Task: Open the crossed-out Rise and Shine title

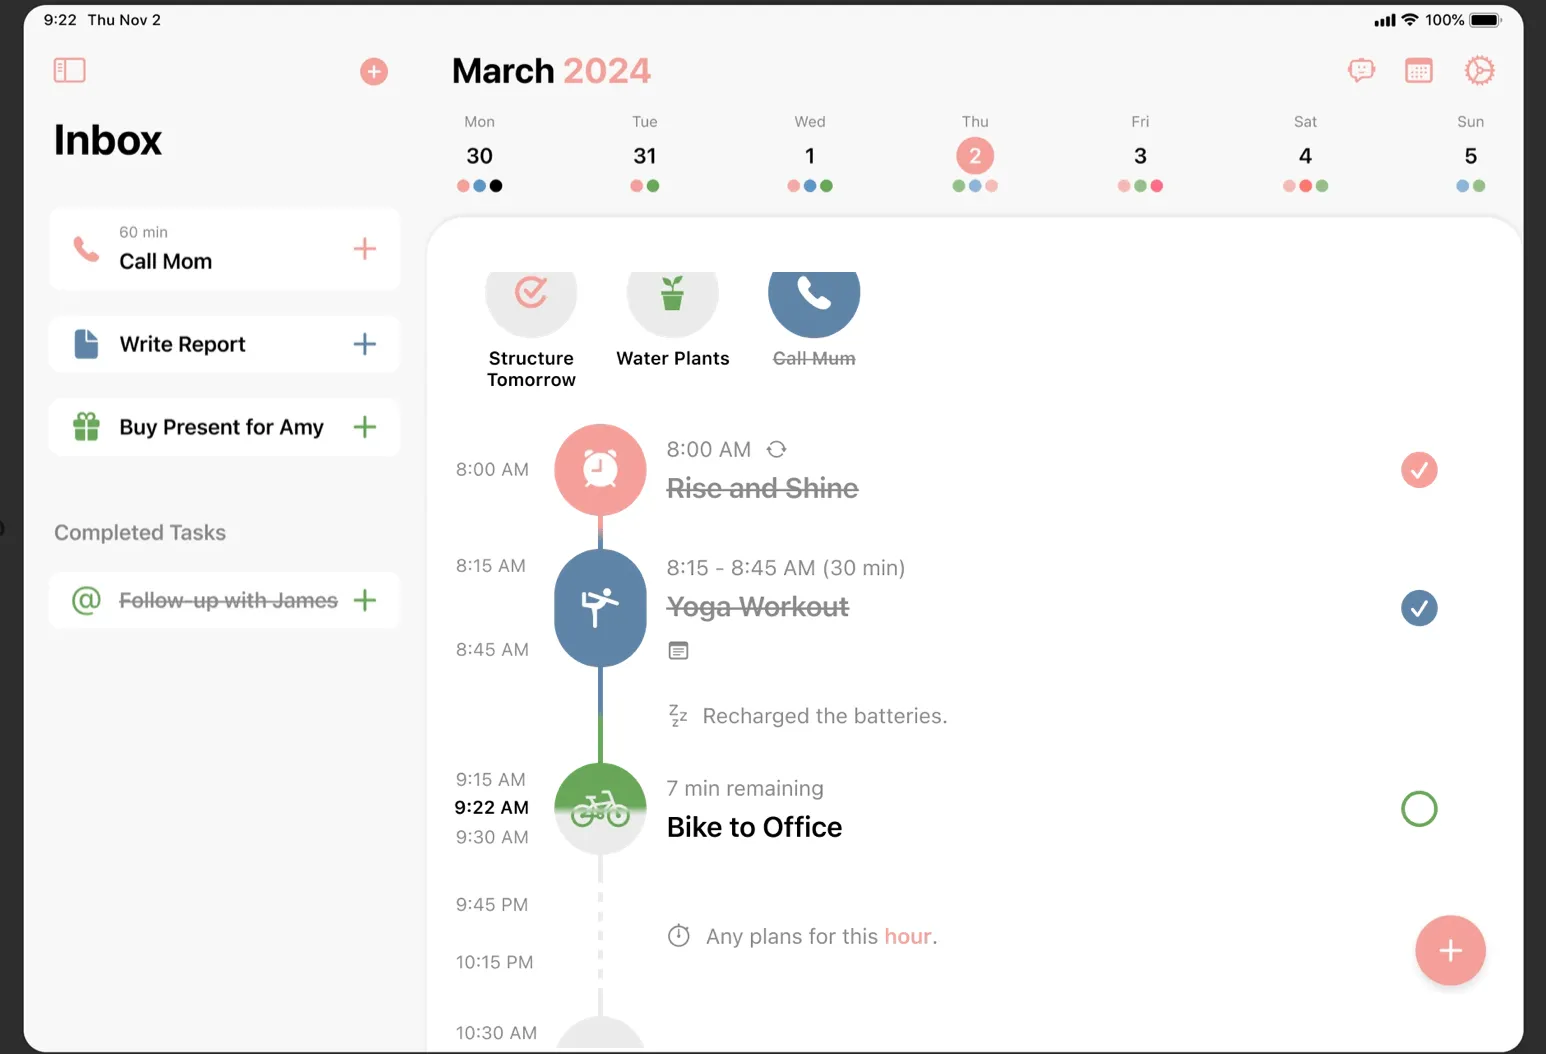Action: click(763, 488)
